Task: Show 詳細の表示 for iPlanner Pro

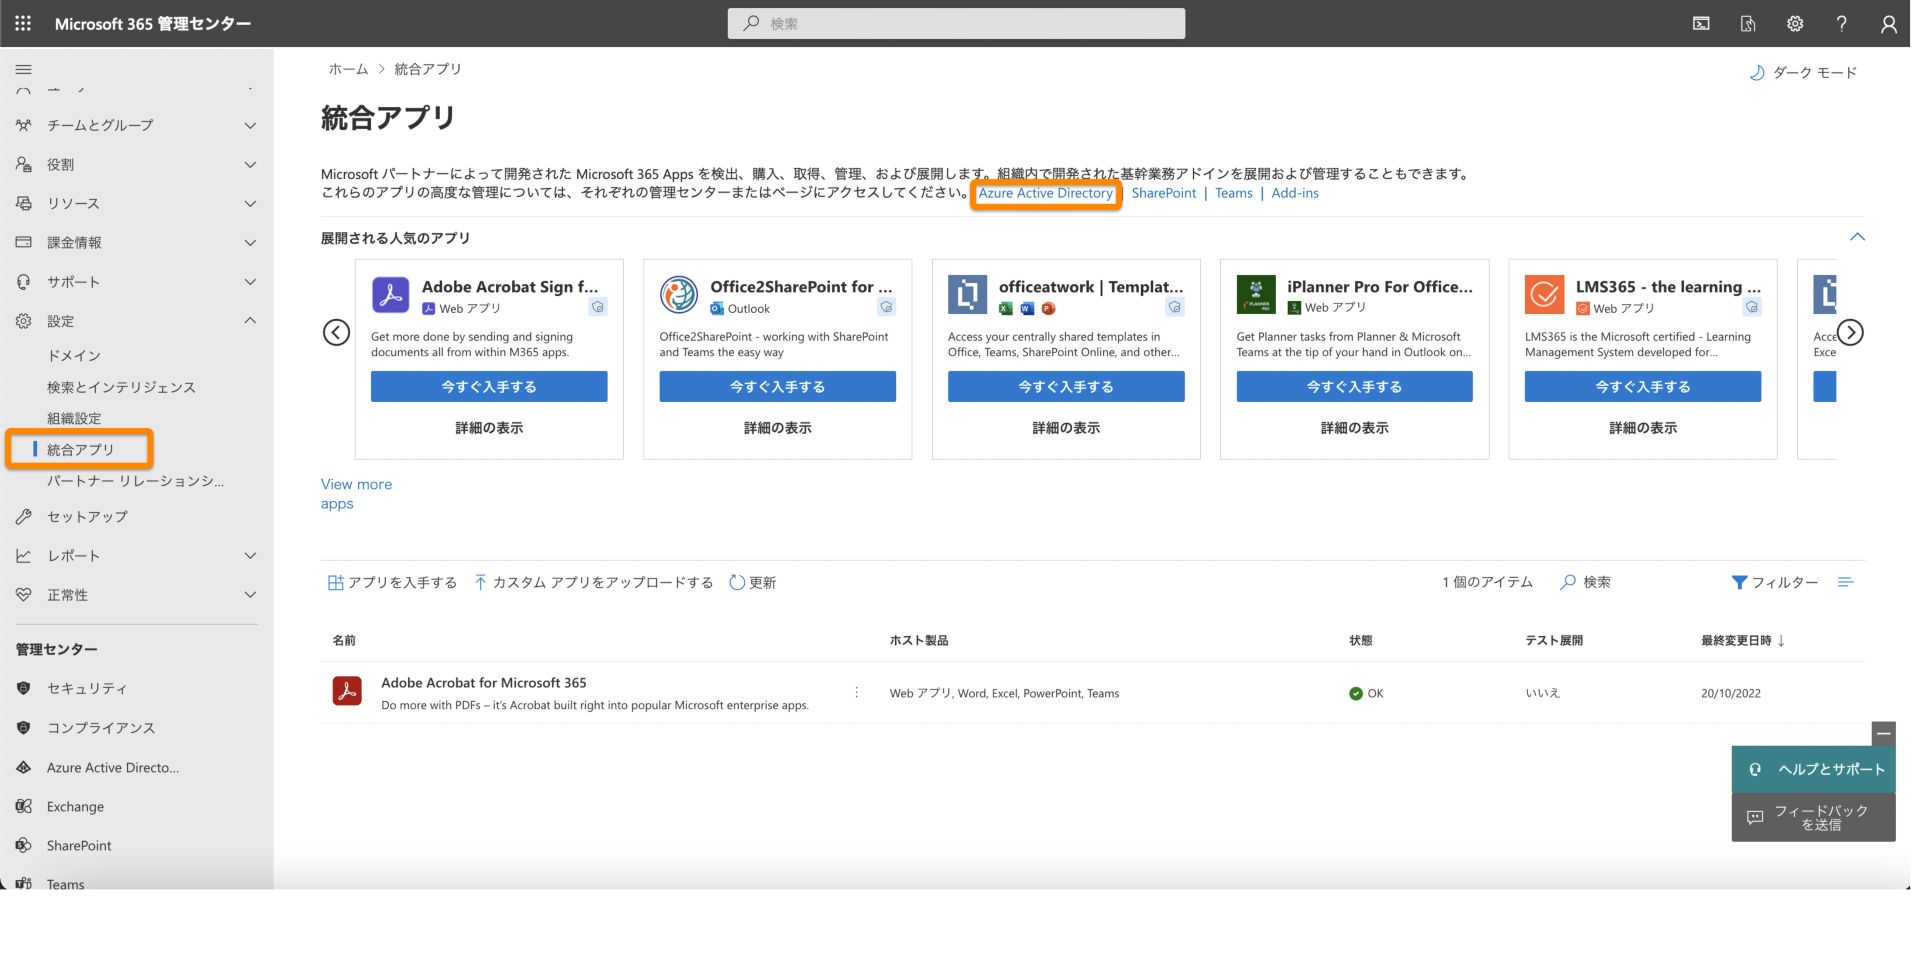Action: coord(1354,428)
